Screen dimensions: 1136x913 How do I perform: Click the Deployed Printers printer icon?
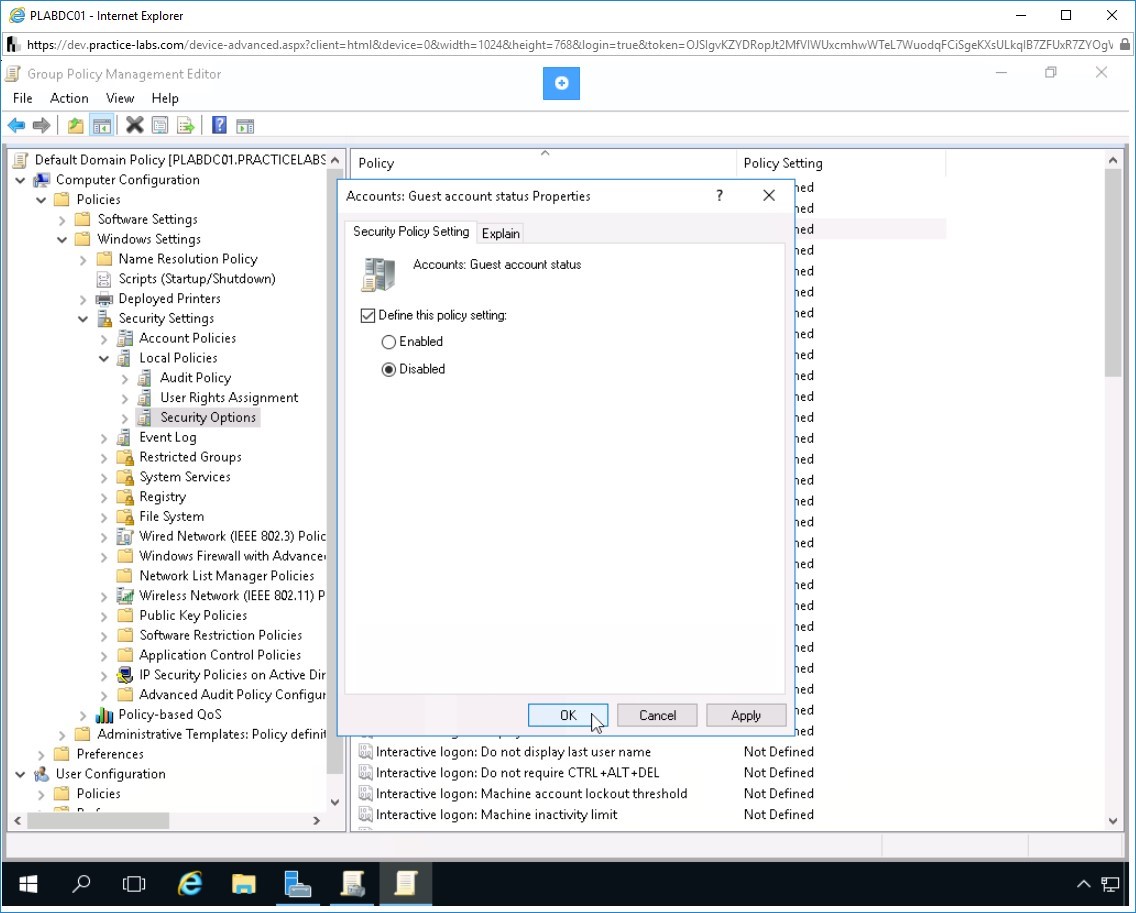tap(105, 299)
